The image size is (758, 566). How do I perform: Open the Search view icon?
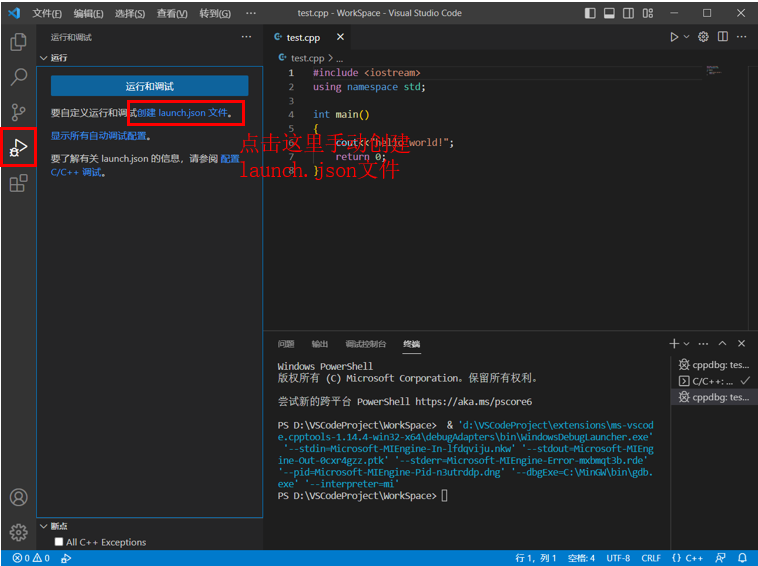(x=18, y=77)
